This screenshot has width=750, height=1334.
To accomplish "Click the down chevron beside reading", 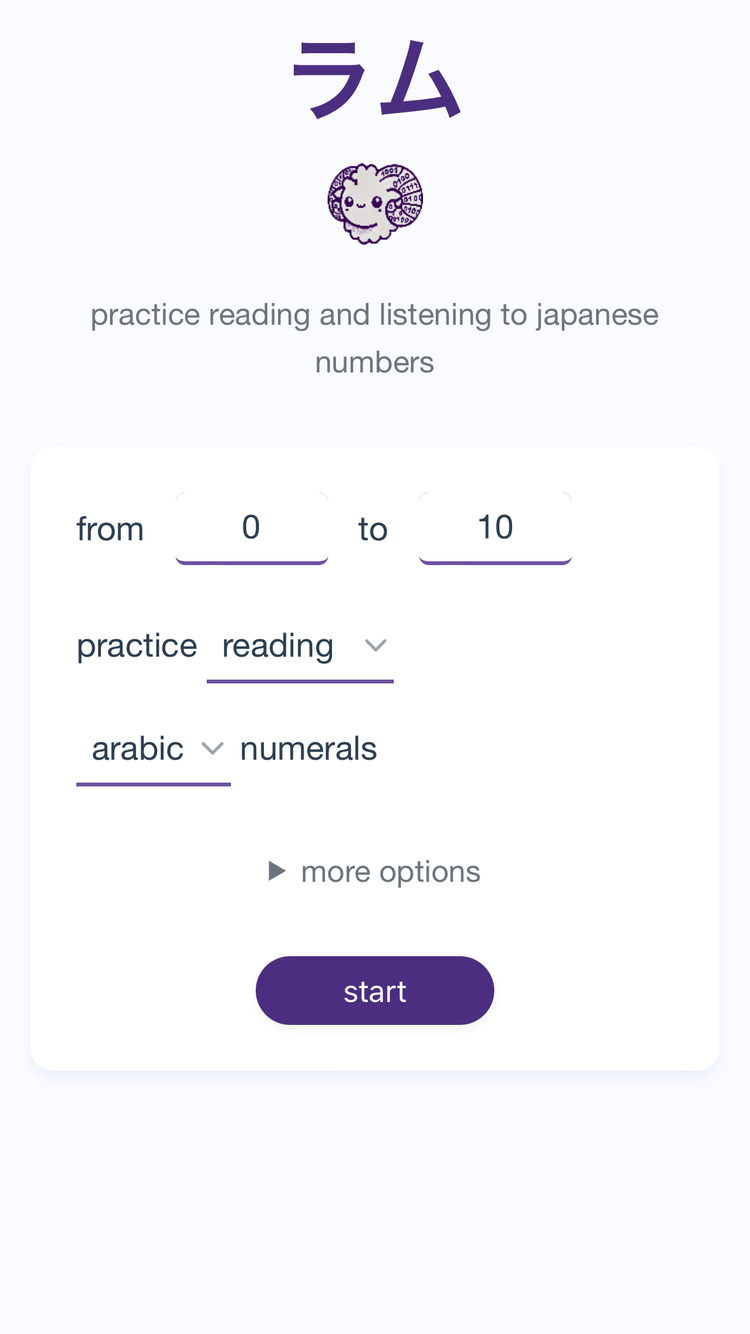I will pos(375,646).
